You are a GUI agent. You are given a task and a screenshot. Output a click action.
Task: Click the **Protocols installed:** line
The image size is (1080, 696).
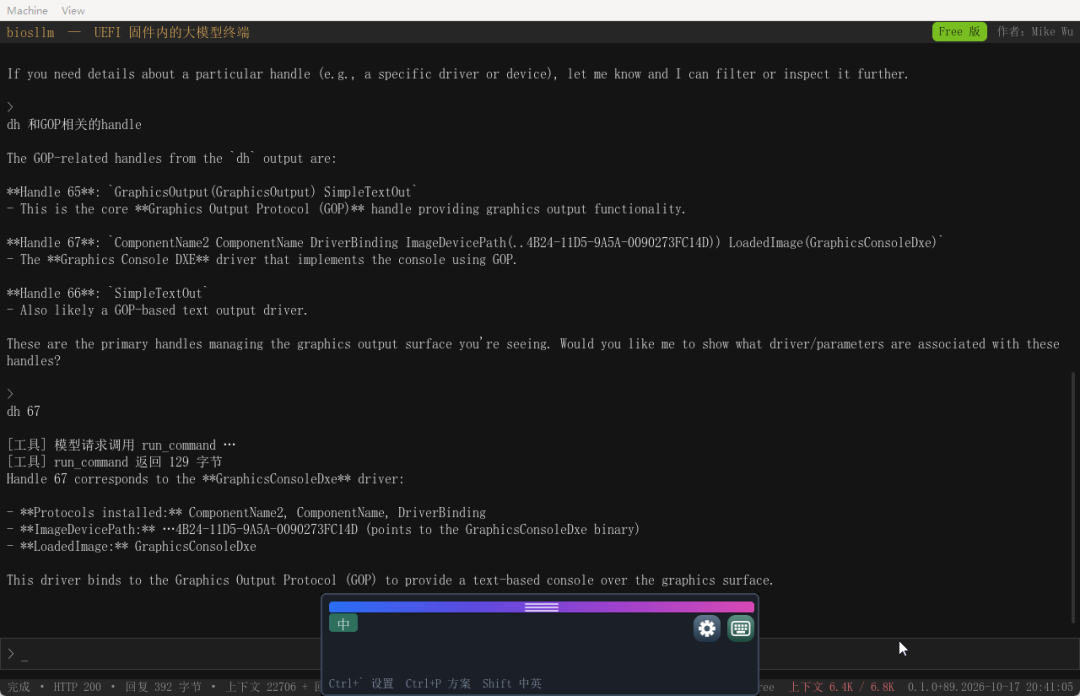[247, 513]
